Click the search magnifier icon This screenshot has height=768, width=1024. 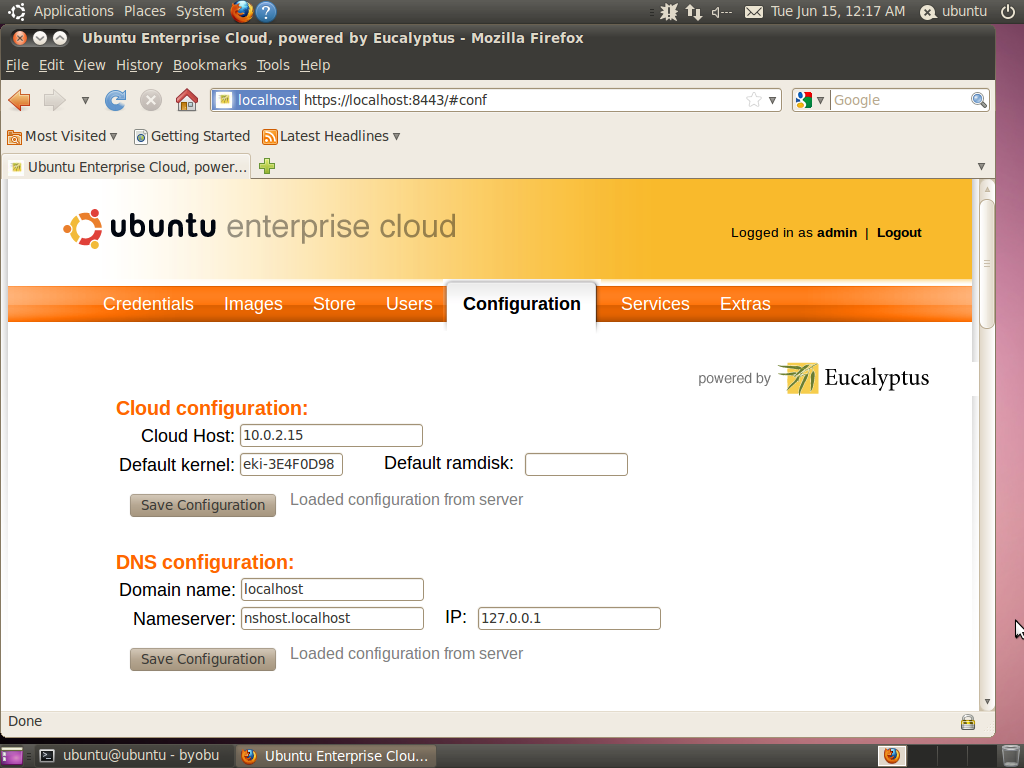click(978, 100)
